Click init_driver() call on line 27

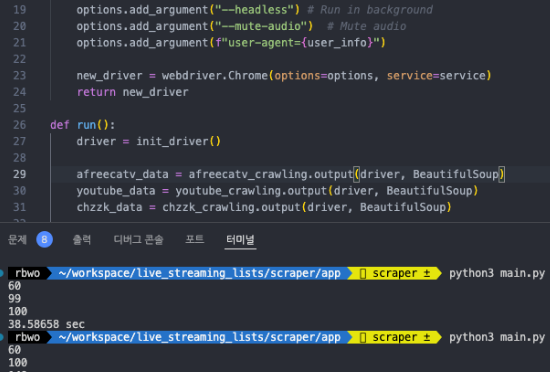coord(178,142)
